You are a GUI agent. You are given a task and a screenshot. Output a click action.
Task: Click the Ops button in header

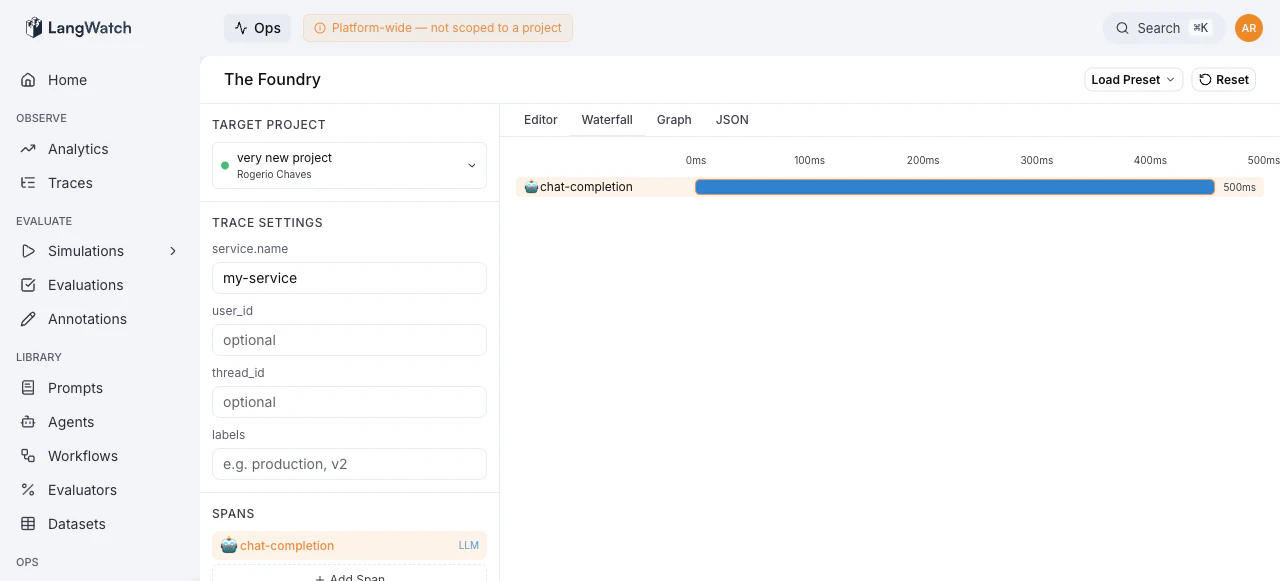click(x=257, y=28)
